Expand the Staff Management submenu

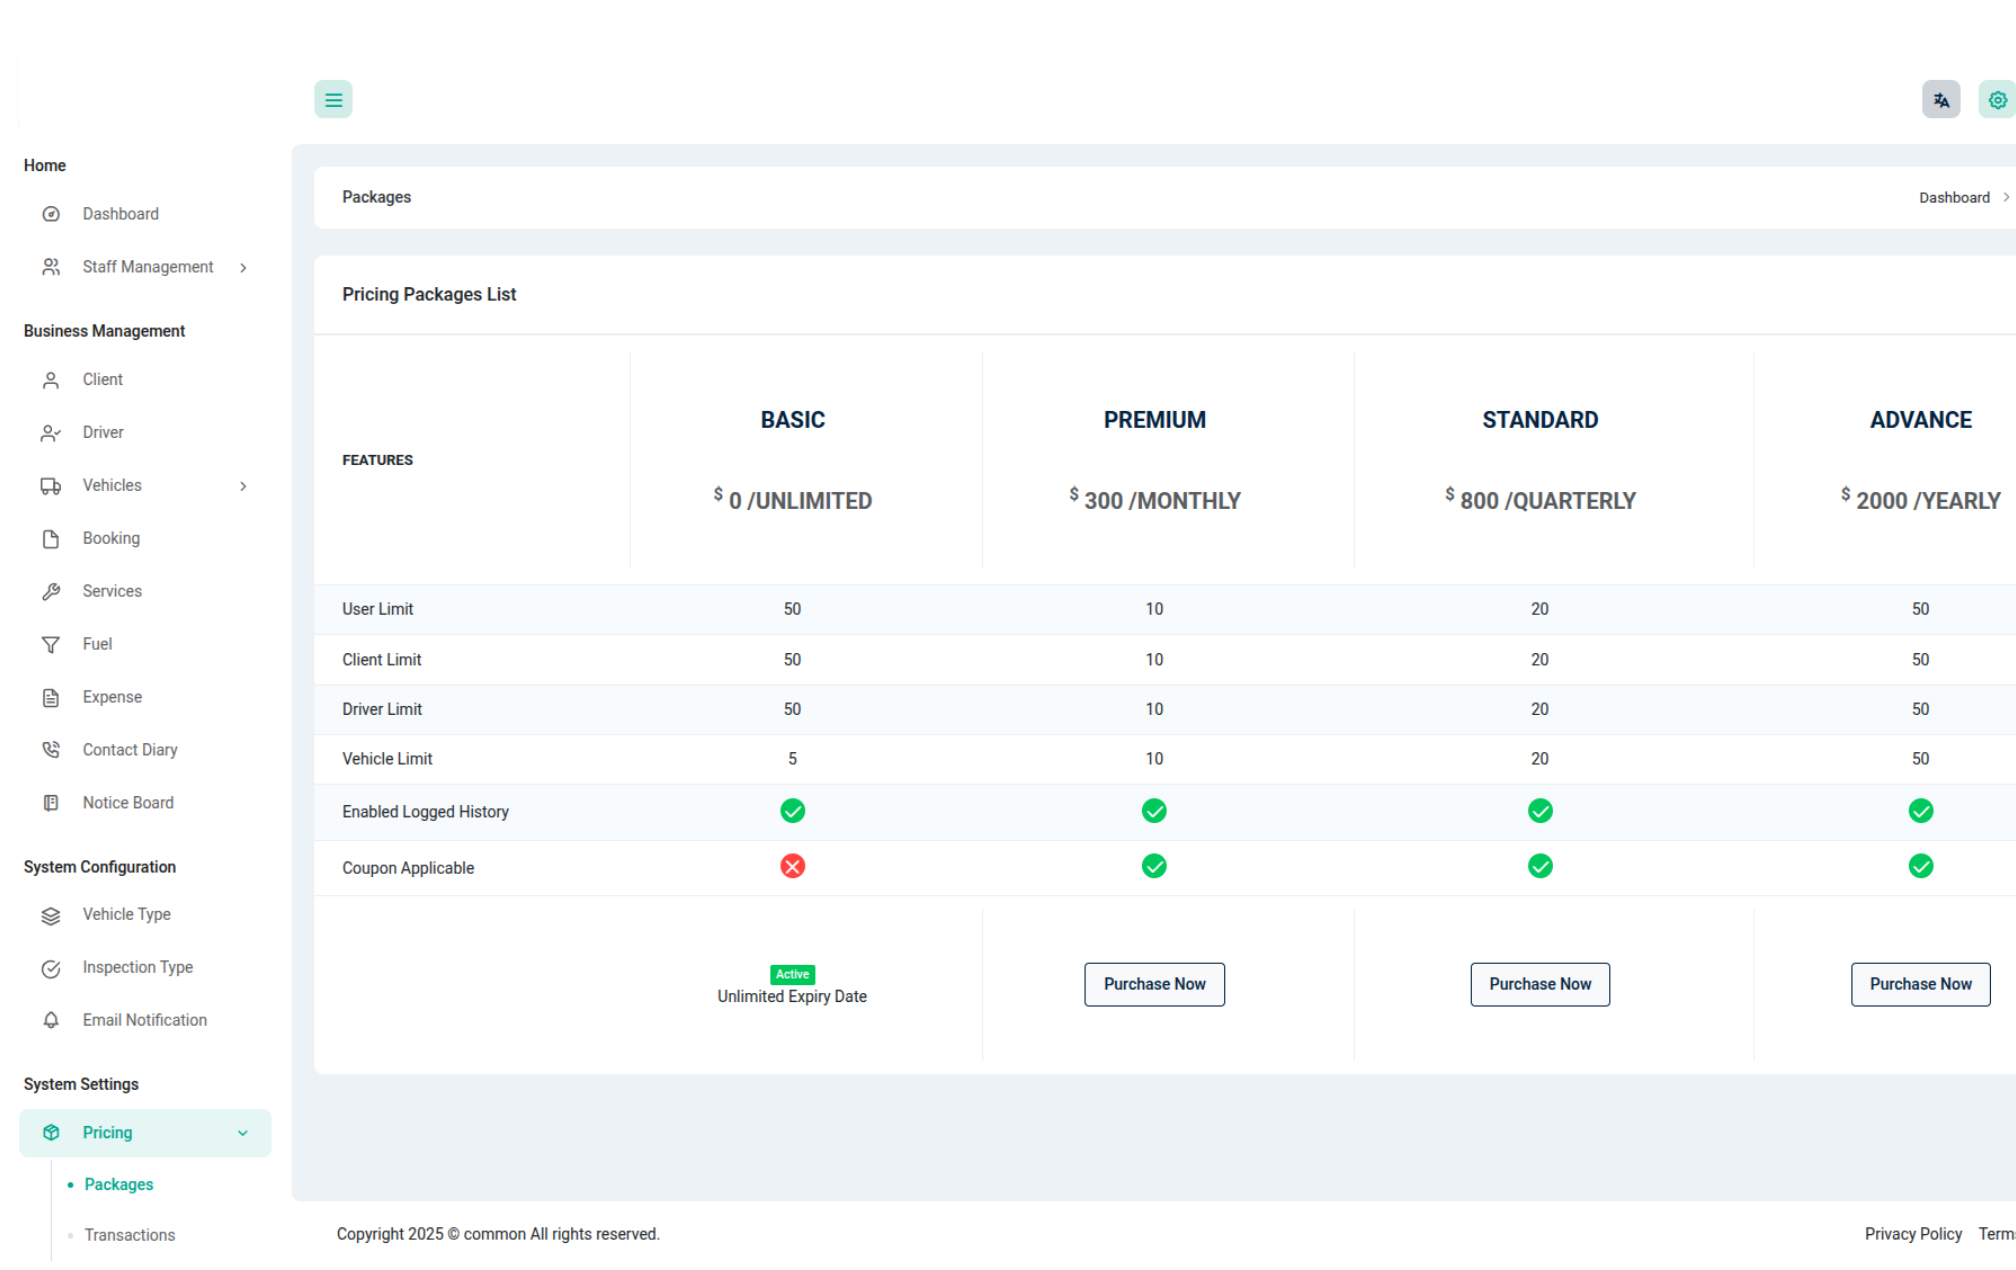click(x=243, y=268)
